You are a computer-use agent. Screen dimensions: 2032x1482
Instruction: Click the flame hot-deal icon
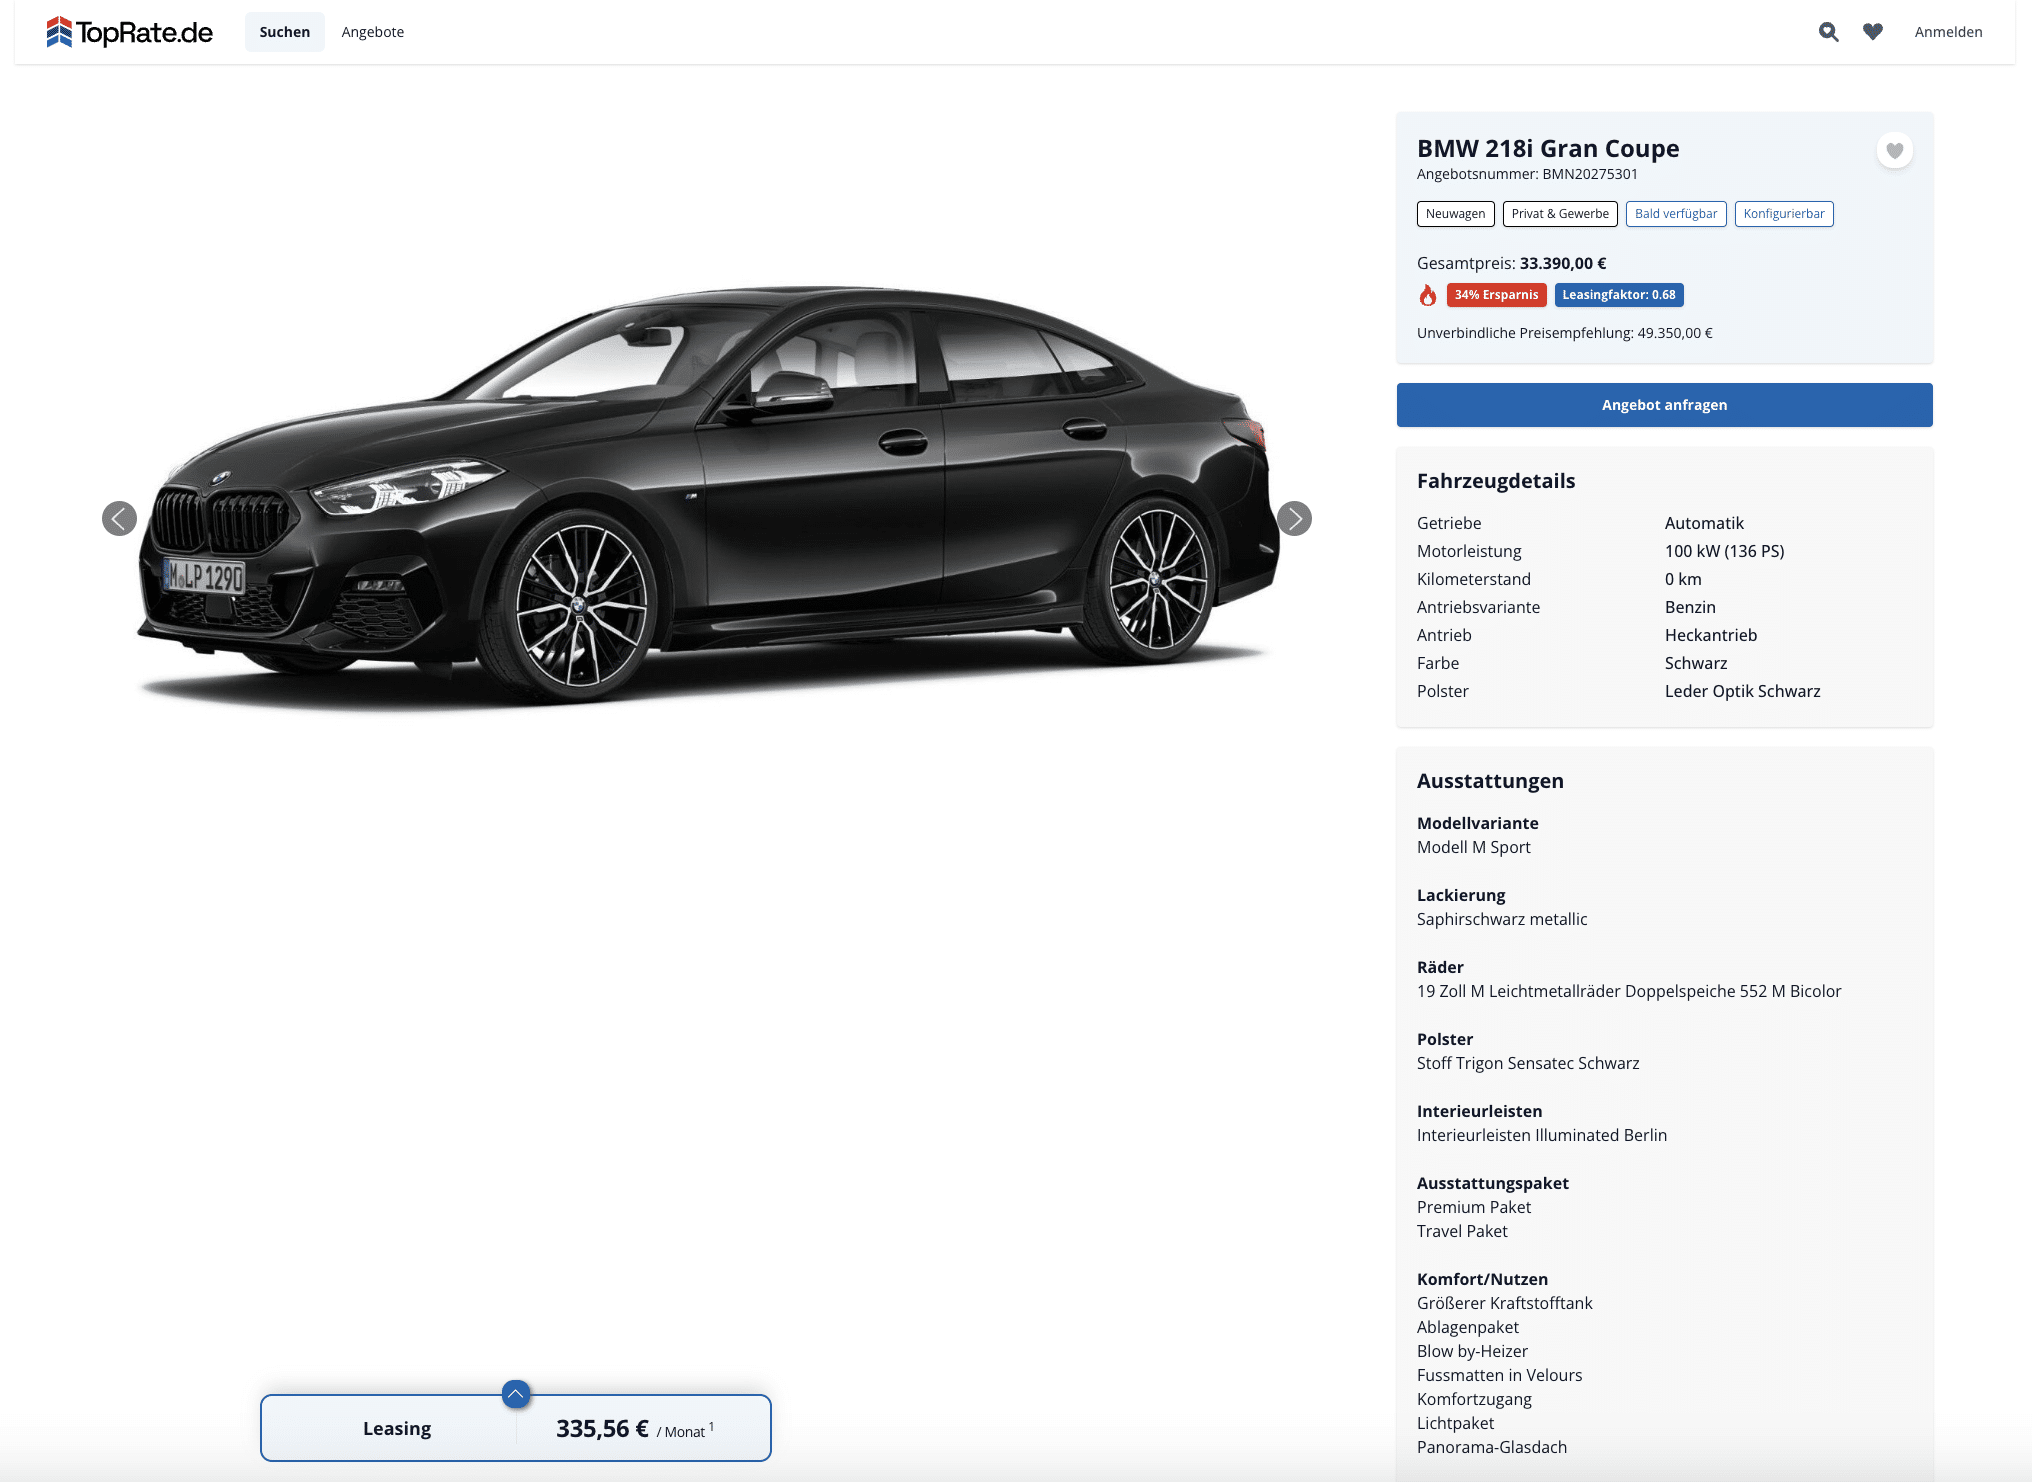click(1428, 295)
